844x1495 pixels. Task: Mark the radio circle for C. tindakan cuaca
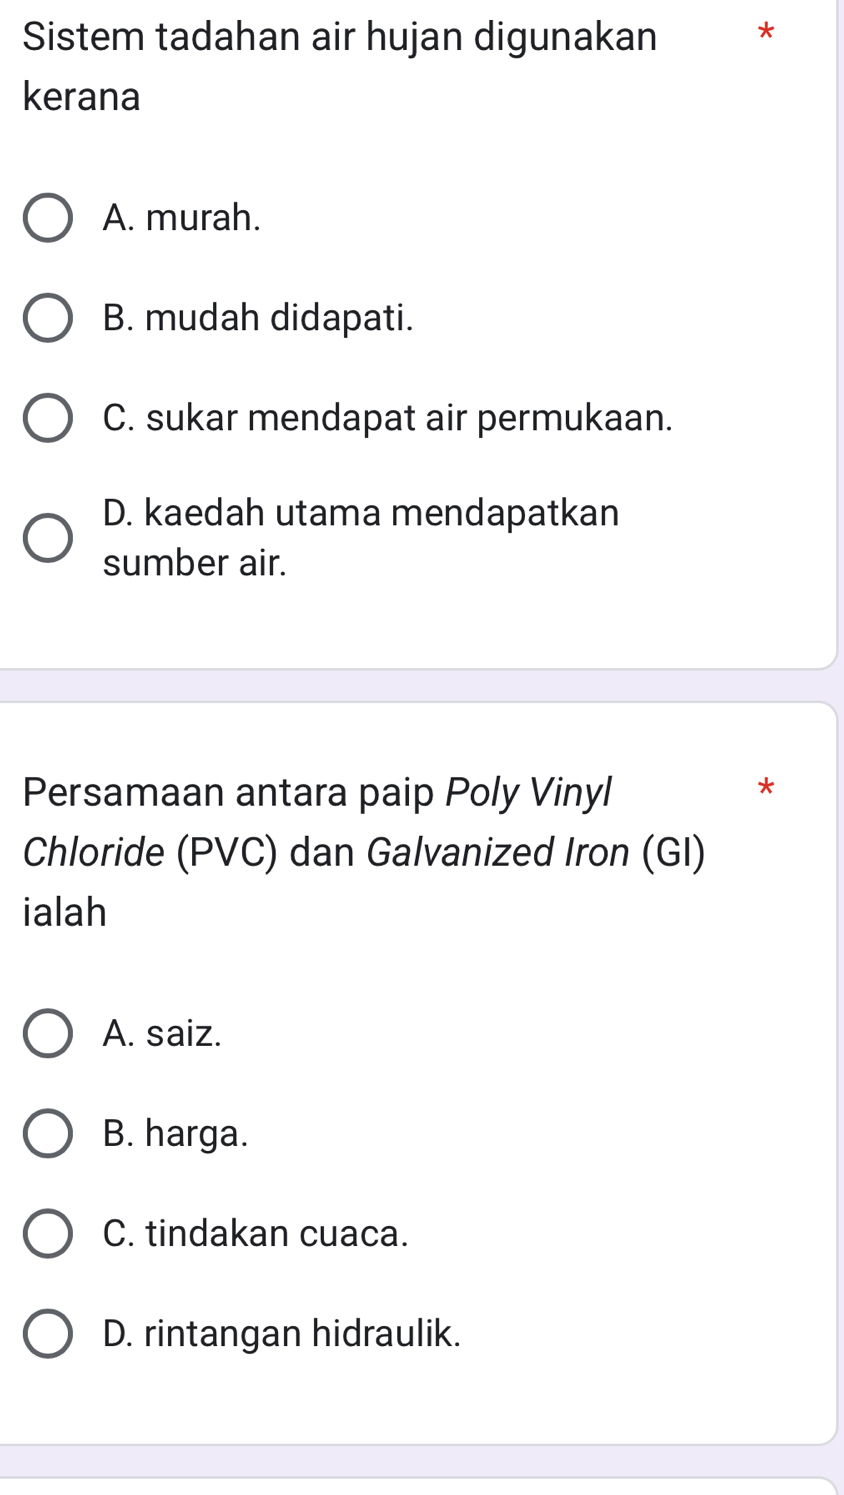[x=47, y=1233]
